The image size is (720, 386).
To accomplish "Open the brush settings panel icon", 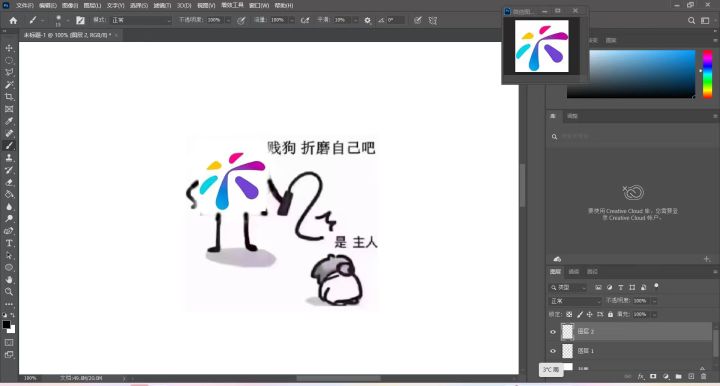I will click(x=80, y=20).
